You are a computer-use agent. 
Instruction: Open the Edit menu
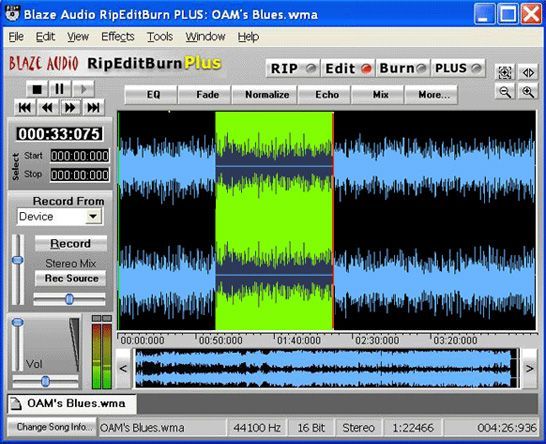(x=45, y=37)
